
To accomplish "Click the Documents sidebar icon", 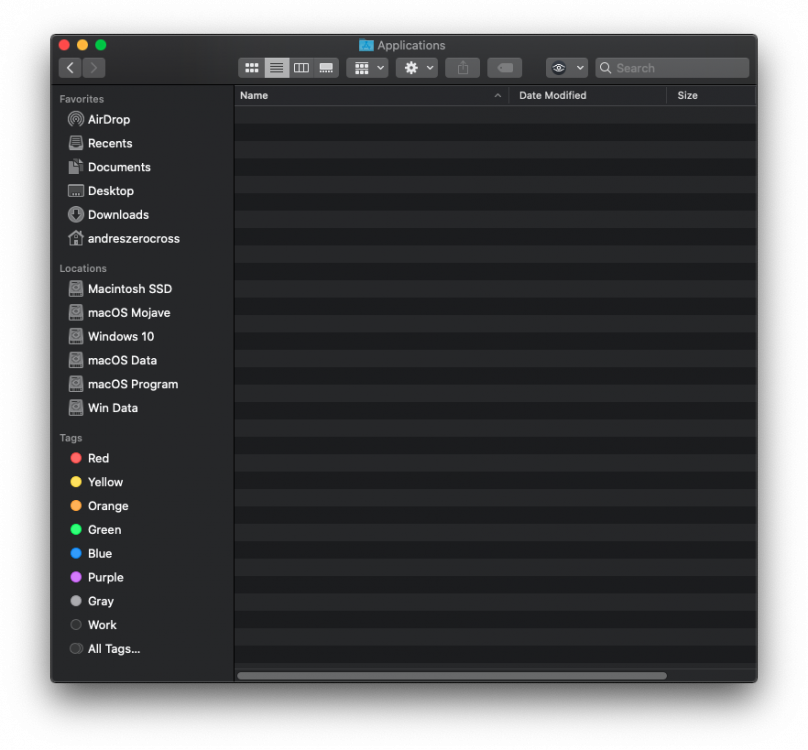I will coord(76,166).
